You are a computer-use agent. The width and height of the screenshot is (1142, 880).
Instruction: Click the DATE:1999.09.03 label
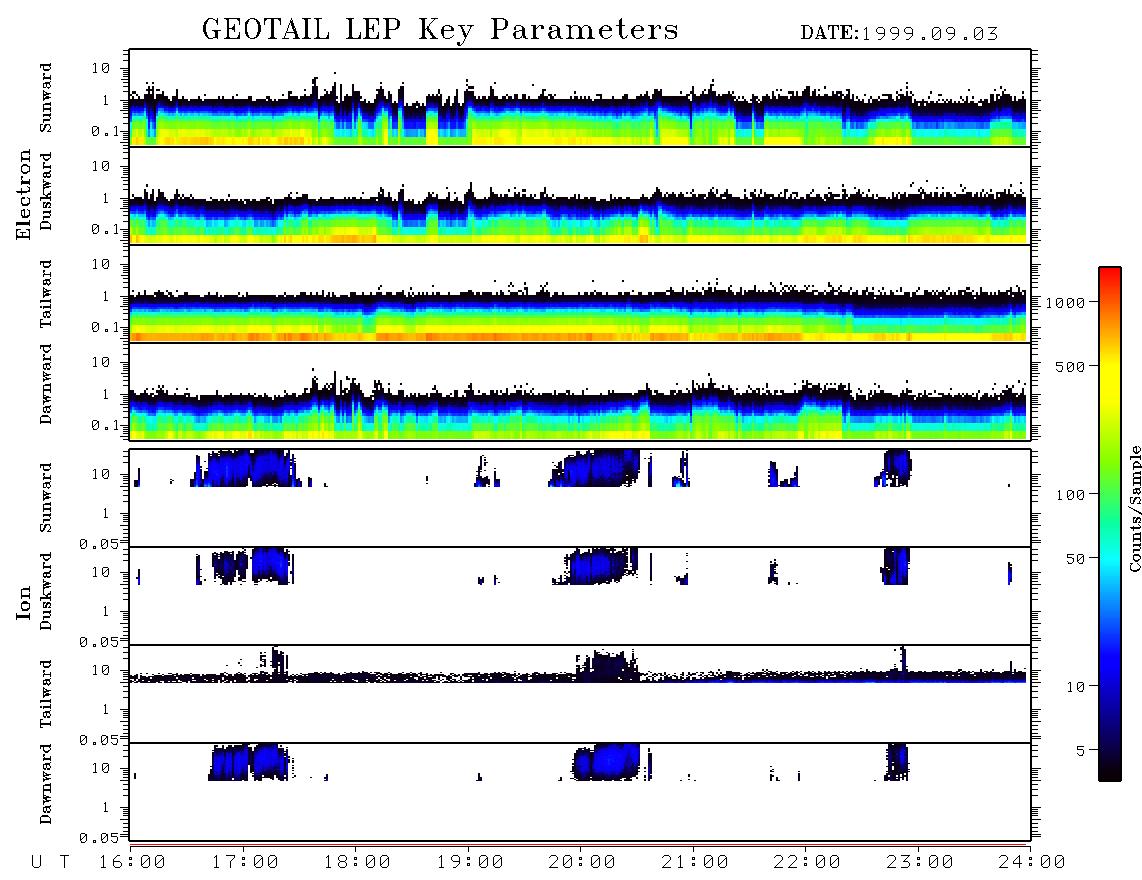(899, 33)
